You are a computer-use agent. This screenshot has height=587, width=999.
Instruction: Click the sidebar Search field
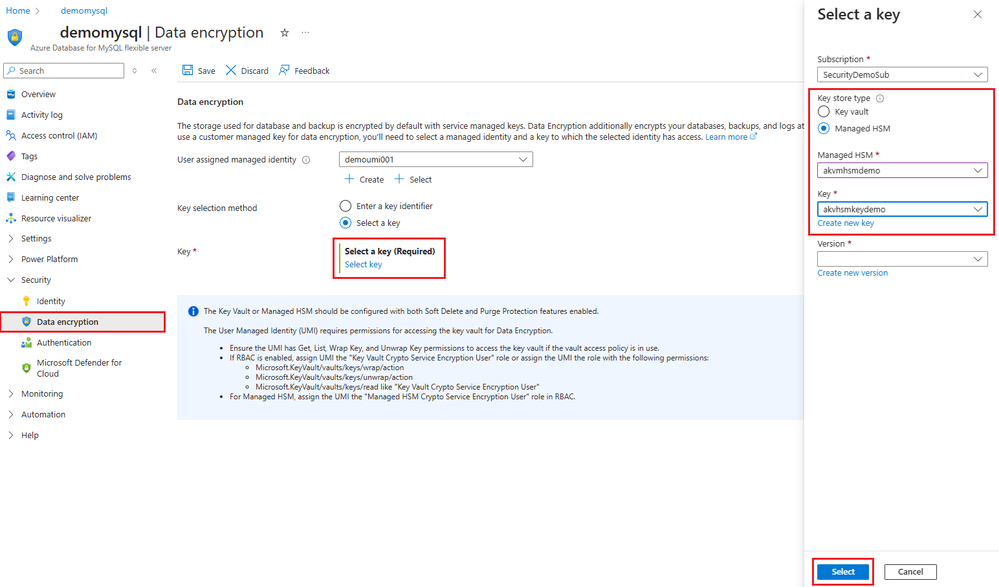(x=64, y=71)
